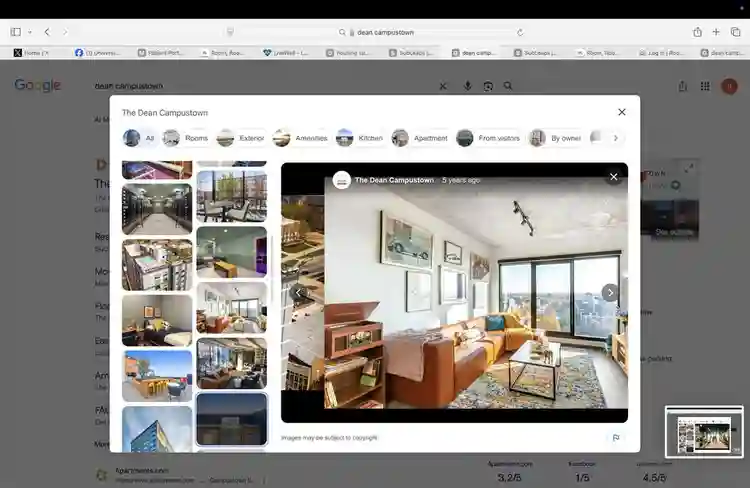Reload the page using the refresh icon
Viewport: 750px width, 488px height.
click(x=520, y=33)
